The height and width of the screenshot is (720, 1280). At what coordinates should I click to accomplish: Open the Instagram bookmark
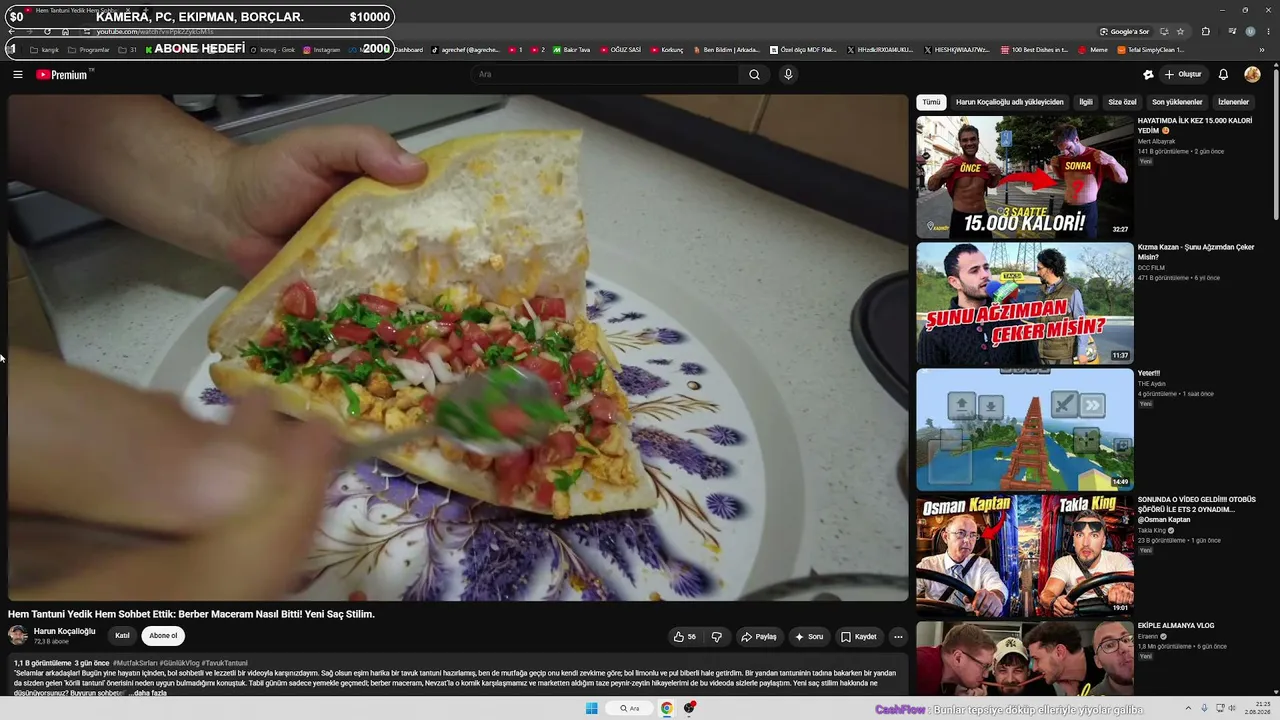pyautogui.click(x=321, y=49)
